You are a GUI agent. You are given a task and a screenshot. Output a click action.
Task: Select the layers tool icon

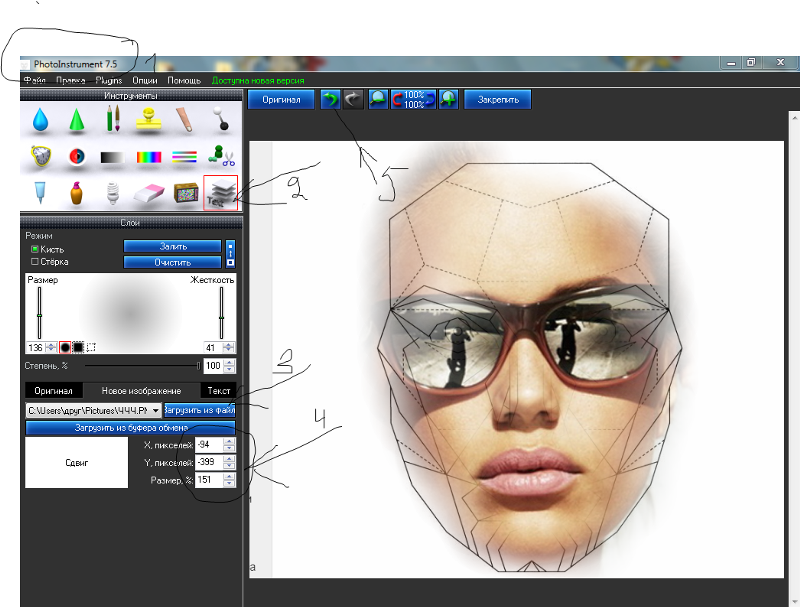[220, 192]
